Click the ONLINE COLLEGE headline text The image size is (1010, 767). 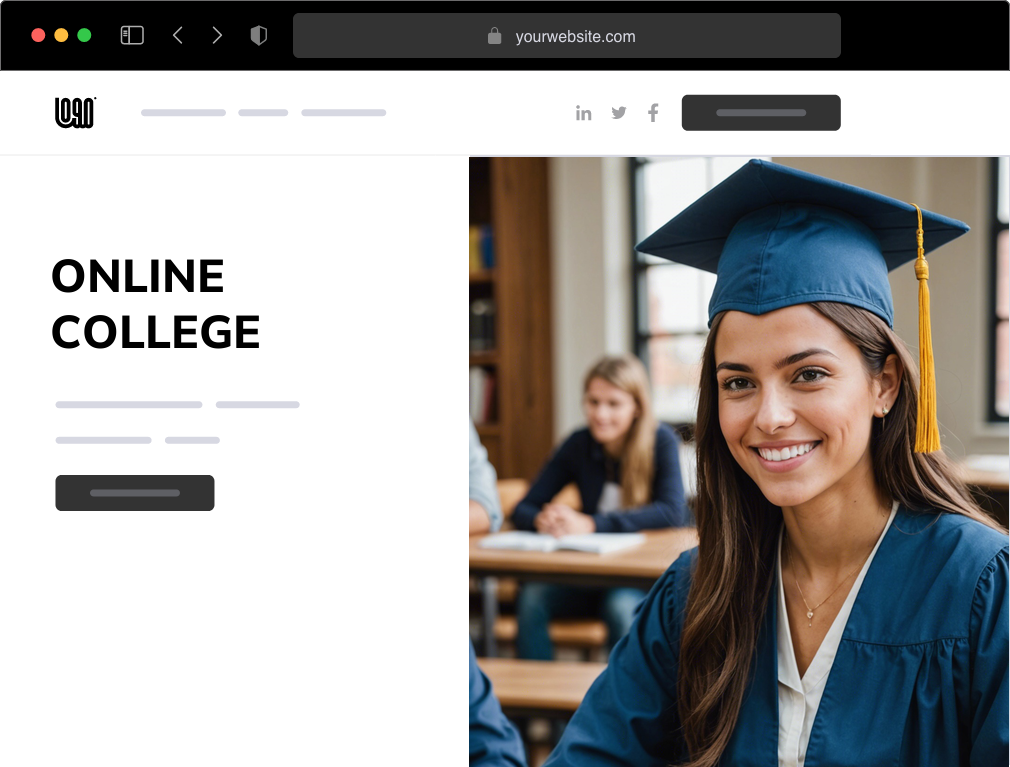pos(155,304)
